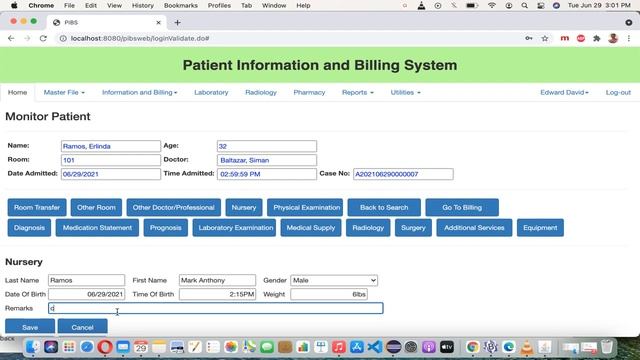
Task: Reload the PIBS page
Action: pyautogui.click(x=43, y=38)
